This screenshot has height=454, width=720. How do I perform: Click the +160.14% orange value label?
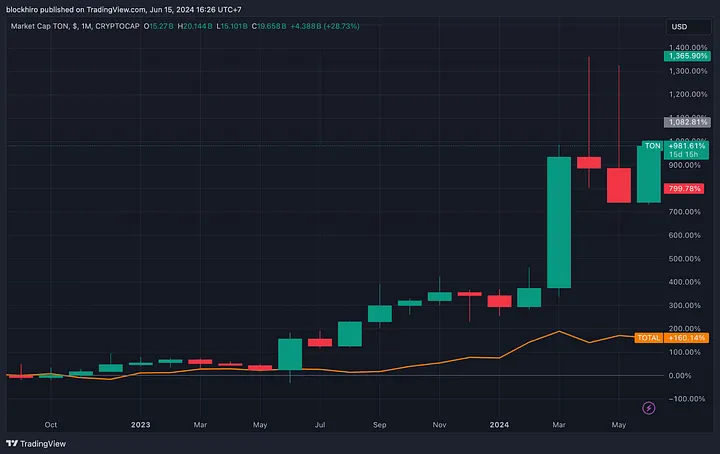click(686, 338)
